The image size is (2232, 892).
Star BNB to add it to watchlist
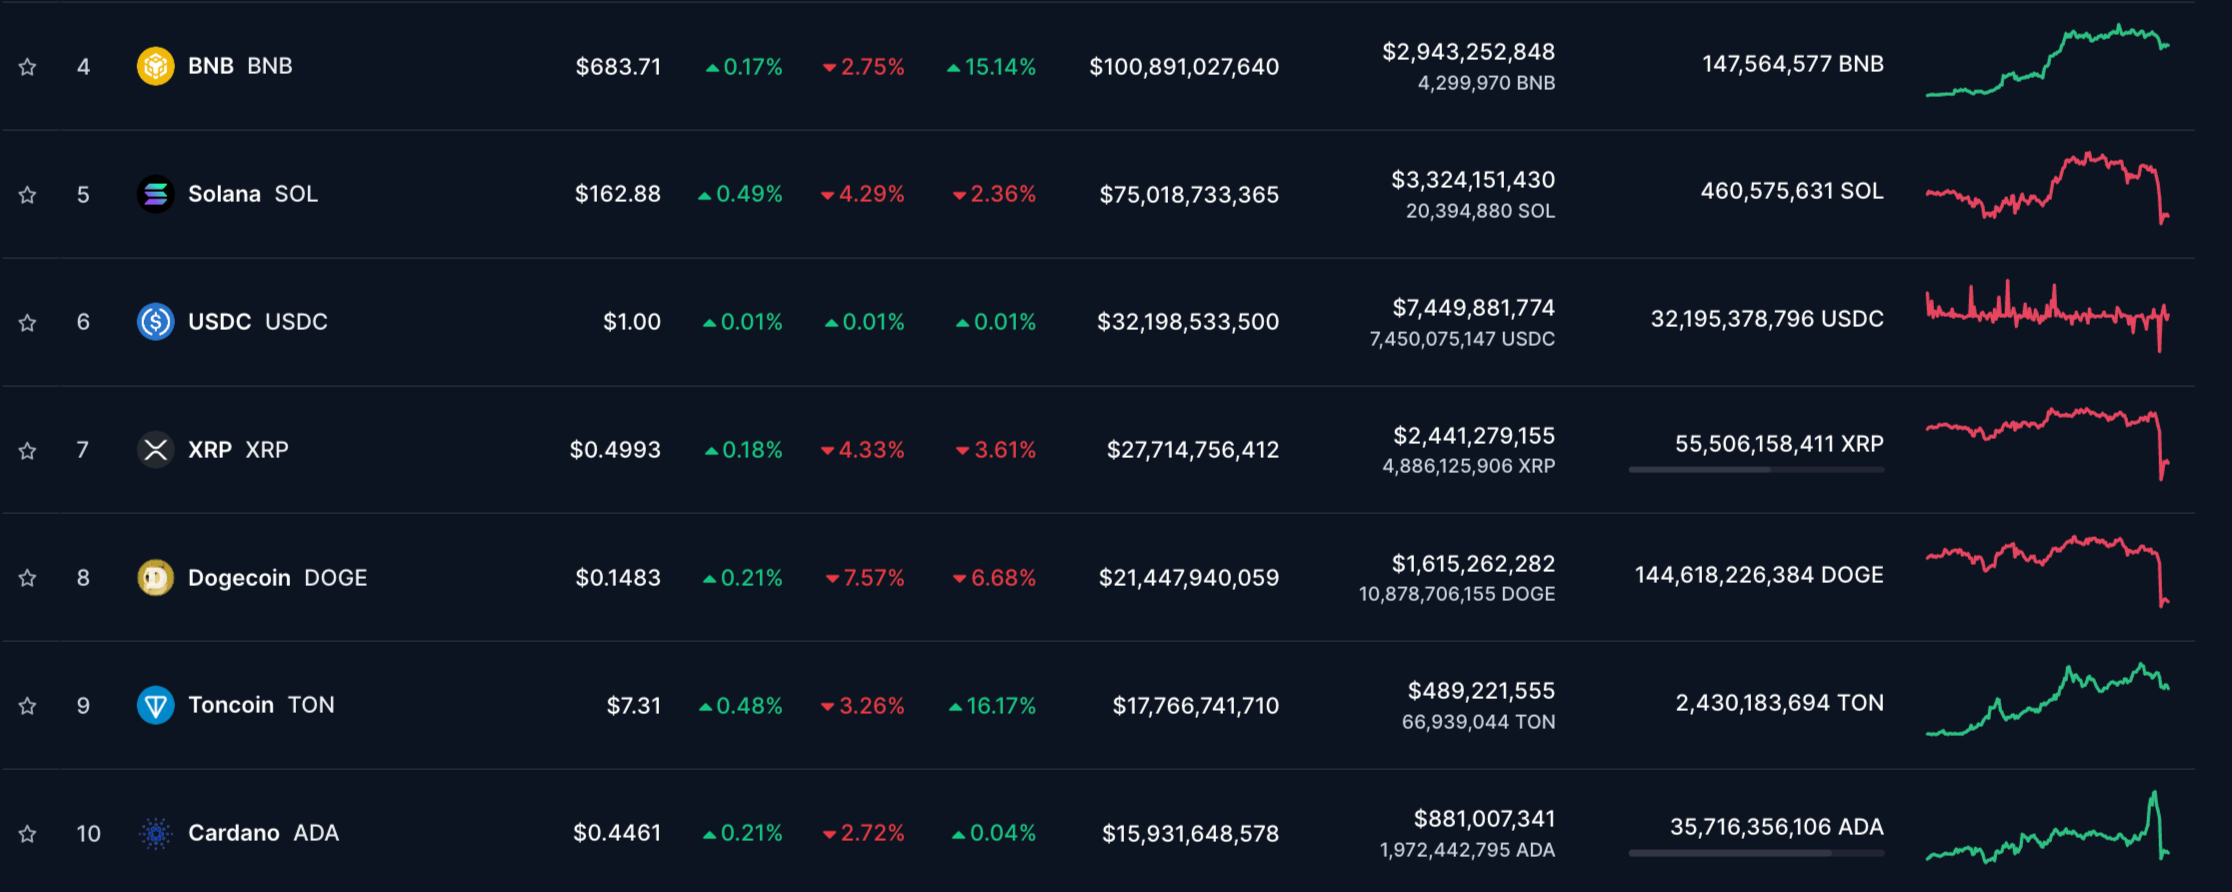click(x=27, y=66)
